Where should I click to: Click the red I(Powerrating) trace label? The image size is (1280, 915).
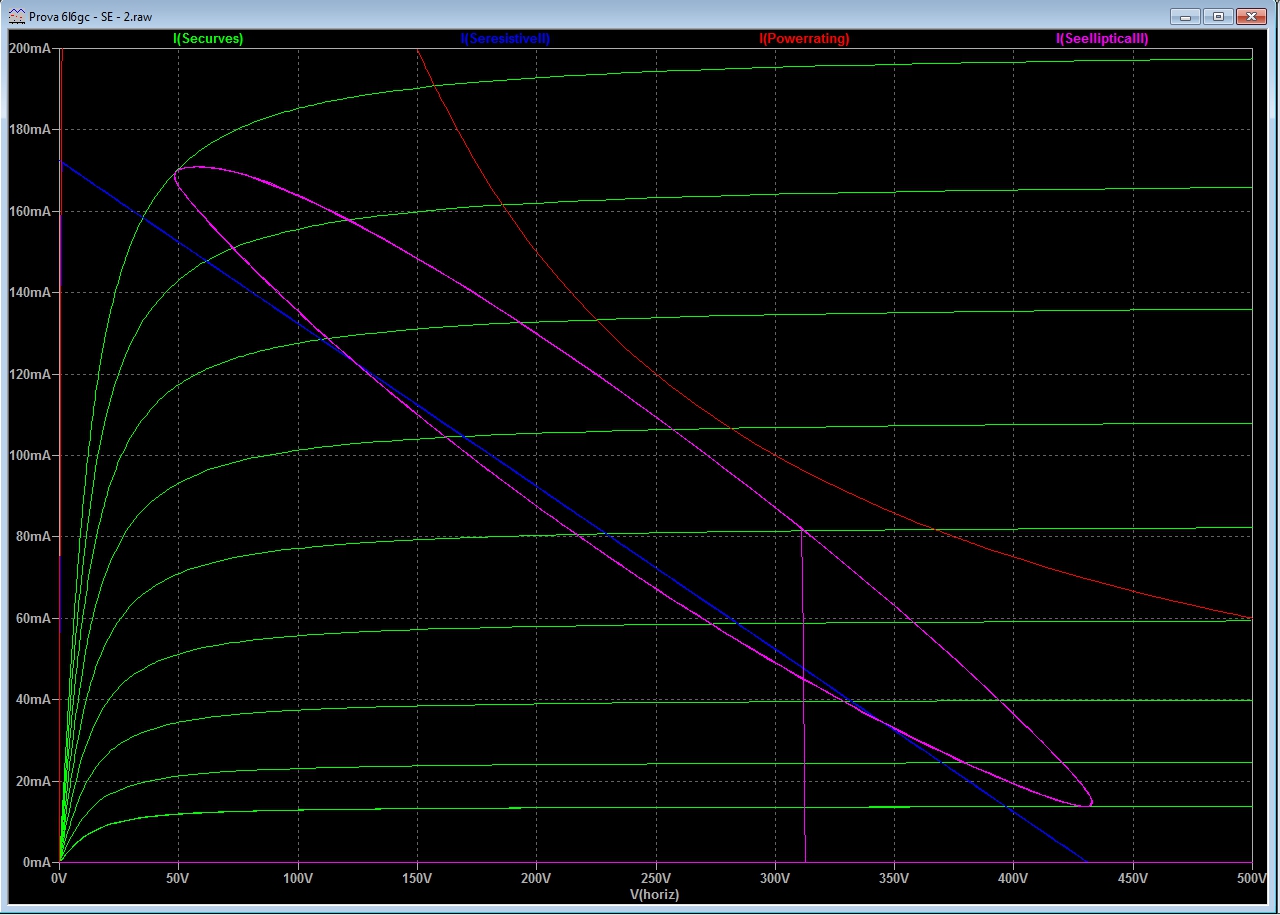(804, 39)
